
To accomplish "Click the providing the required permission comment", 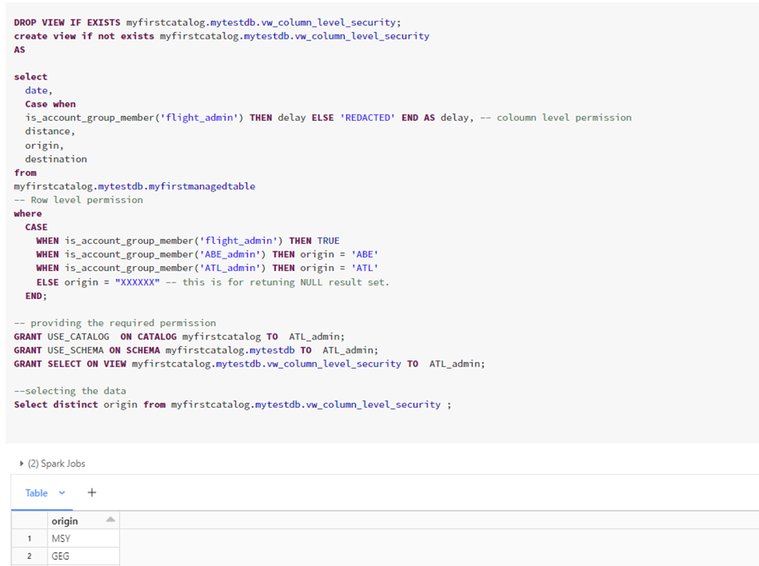I will click(115, 323).
